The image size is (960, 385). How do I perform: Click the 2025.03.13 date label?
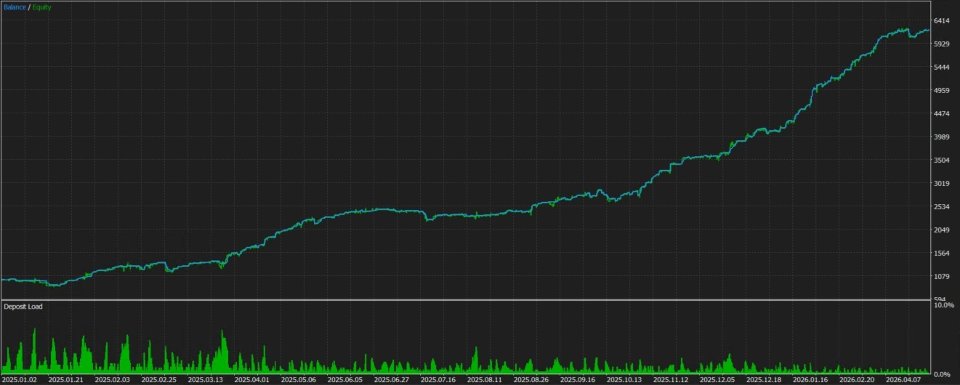tap(206, 380)
